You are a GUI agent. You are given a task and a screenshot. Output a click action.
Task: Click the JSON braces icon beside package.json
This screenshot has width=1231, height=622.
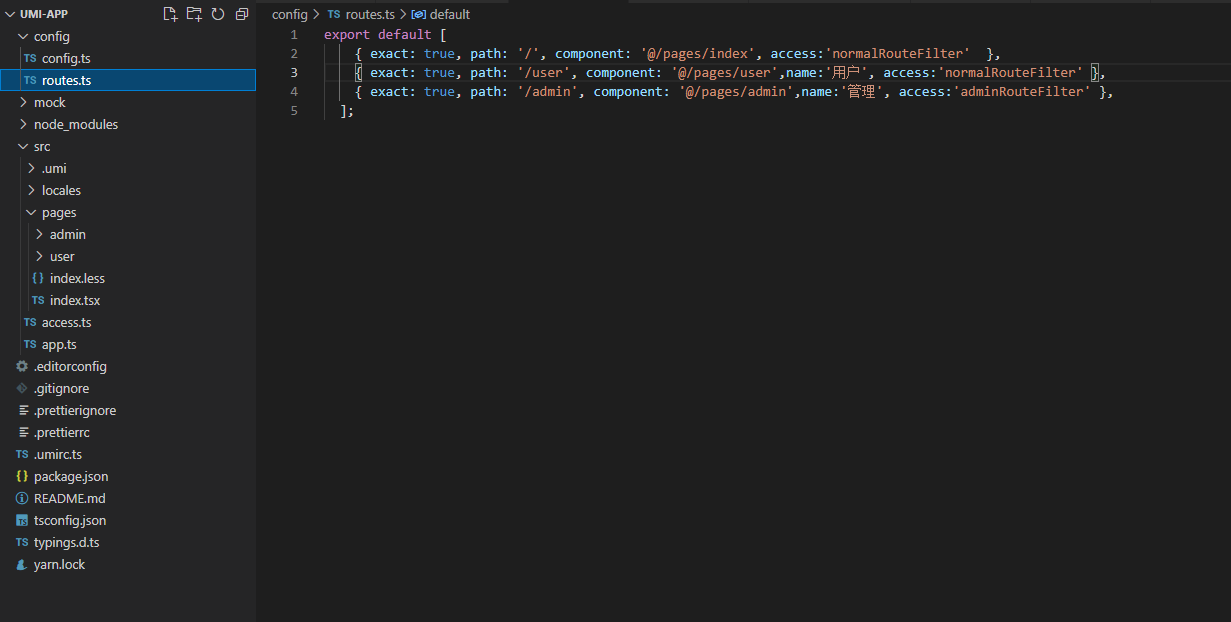point(22,476)
